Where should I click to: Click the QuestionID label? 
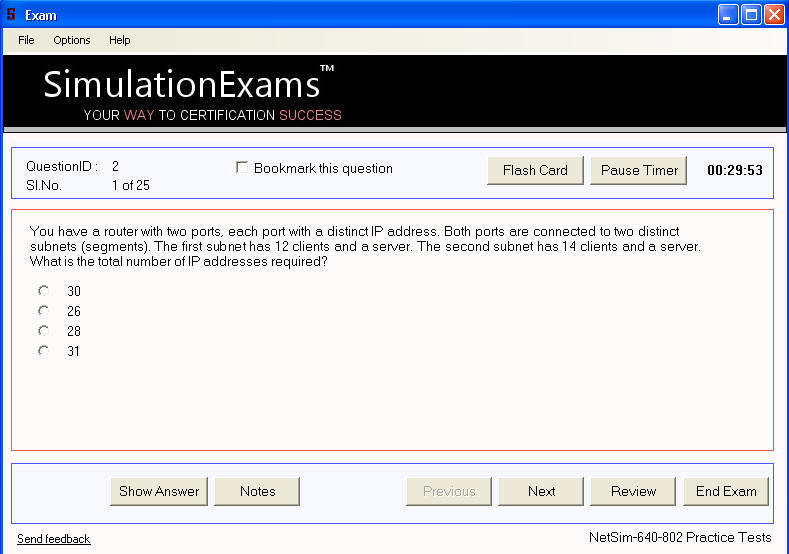coord(62,166)
